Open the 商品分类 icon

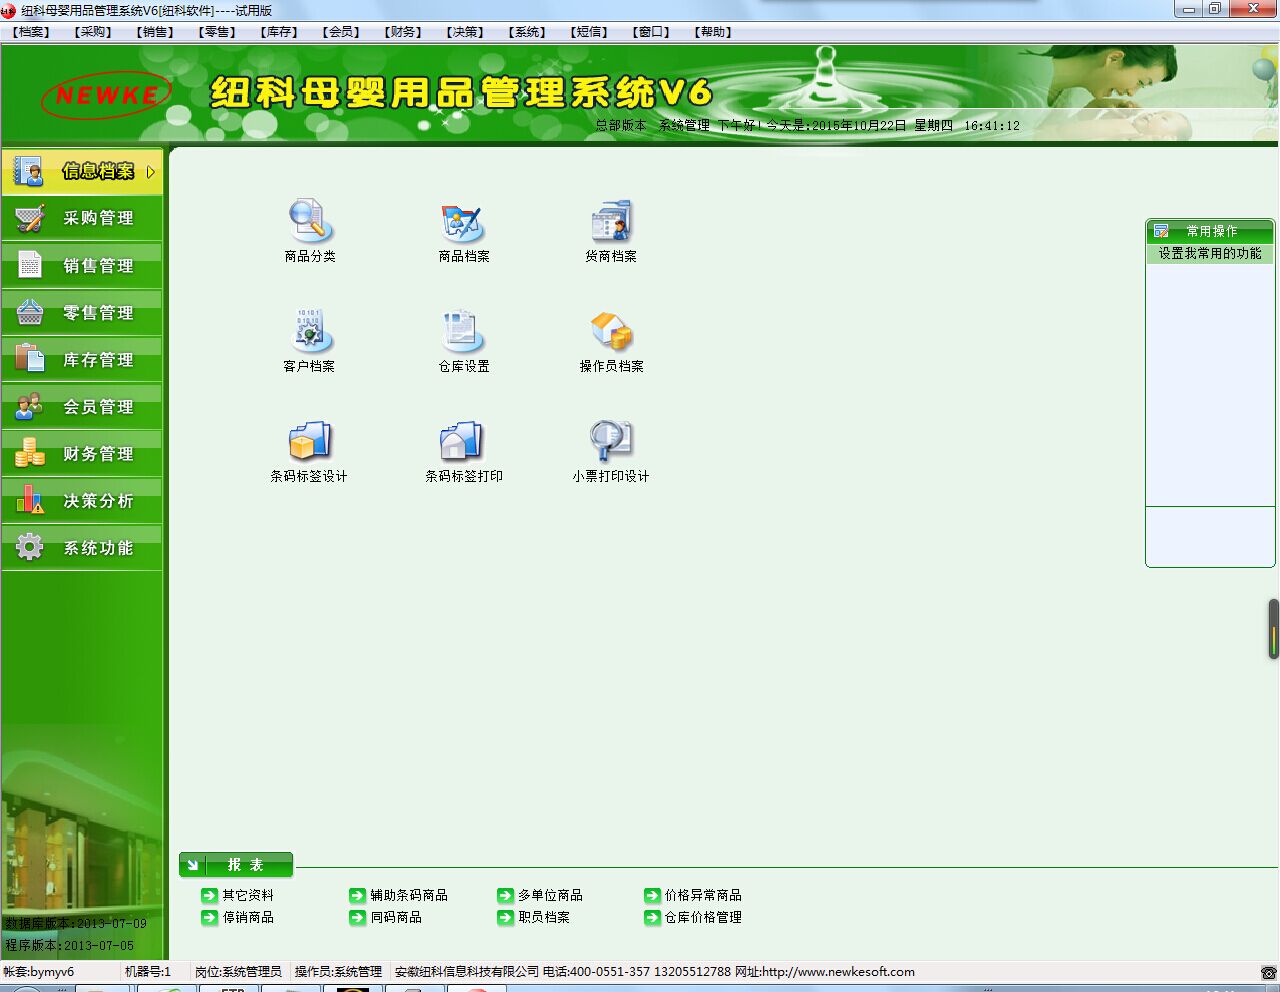pos(310,222)
